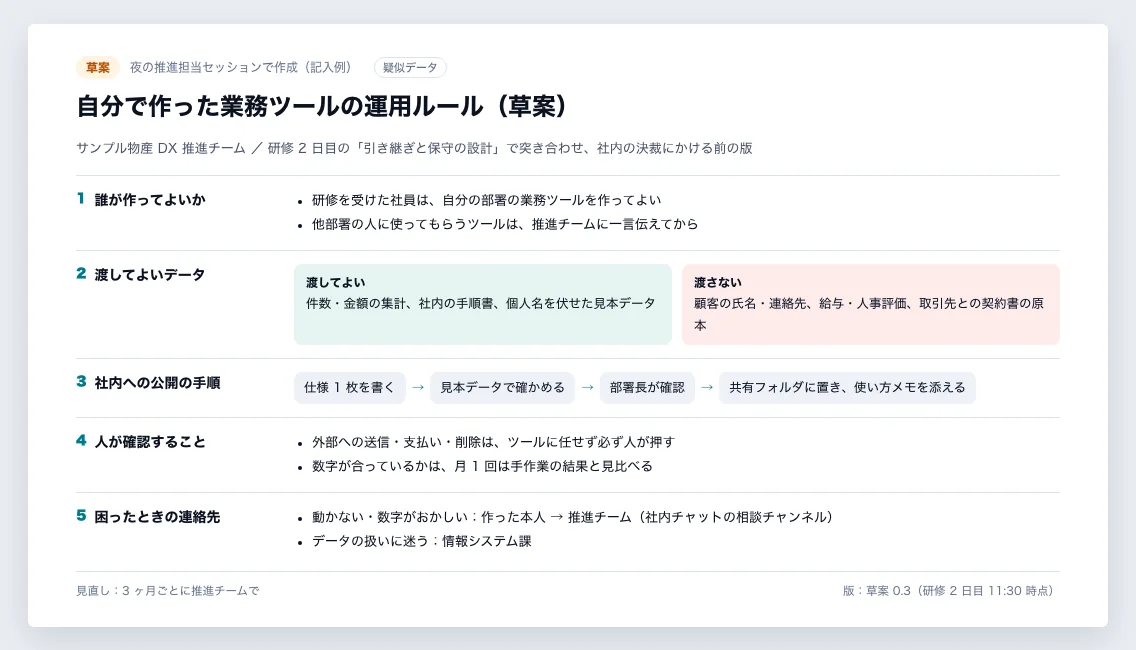The width and height of the screenshot is (1136, 650).
Task: Click step chip 共有フォルダに置き、使い方メモを添える
Action: (x=847, y=388)
